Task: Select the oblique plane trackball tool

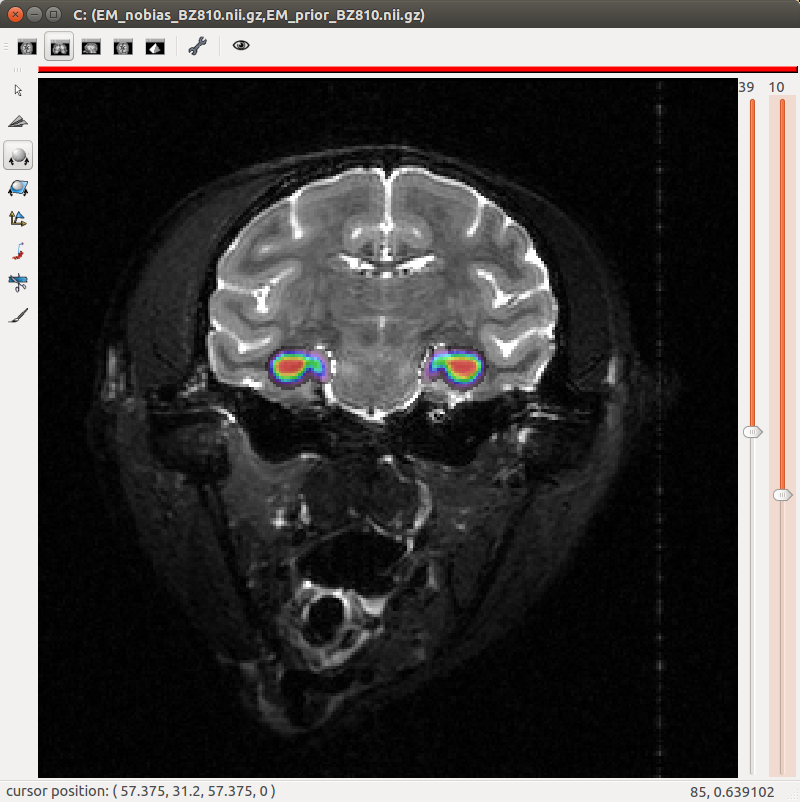Action: point(18,187)
